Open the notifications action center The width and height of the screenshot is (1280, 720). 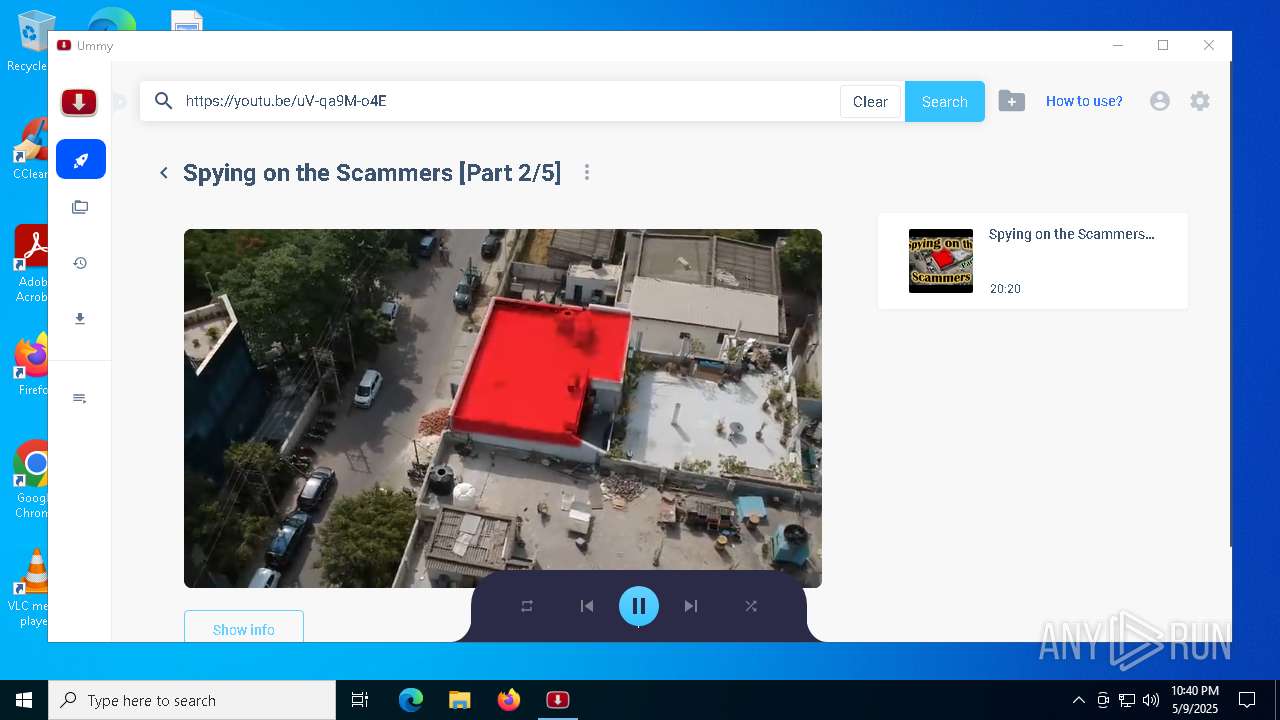pos(1247,700)
